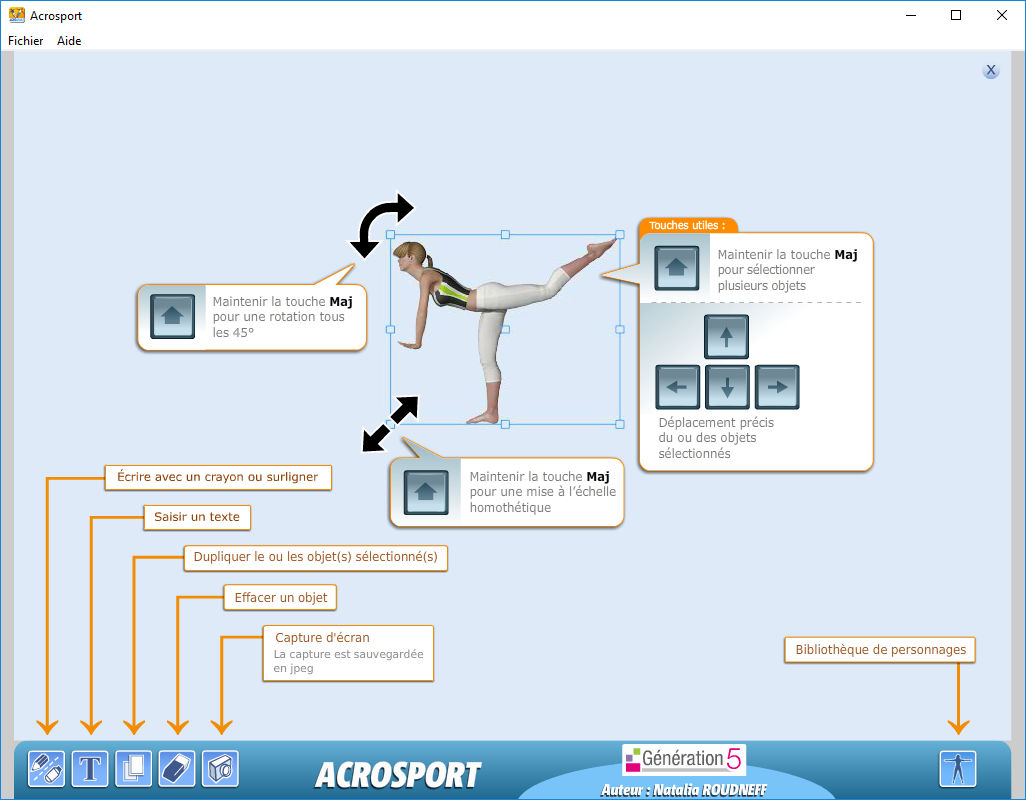Close the help overlay with the X
The width and height of the screenshot is (1026, 800).
(990, 70)
